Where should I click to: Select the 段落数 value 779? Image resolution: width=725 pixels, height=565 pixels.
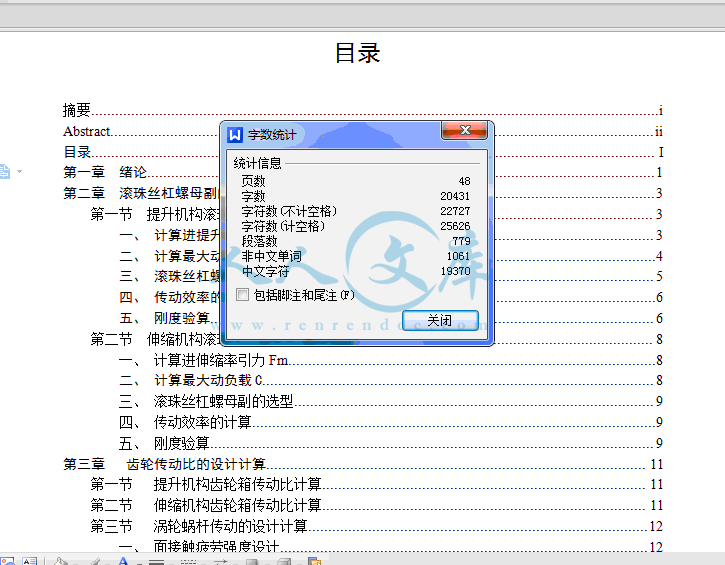(x=461, y=241)
